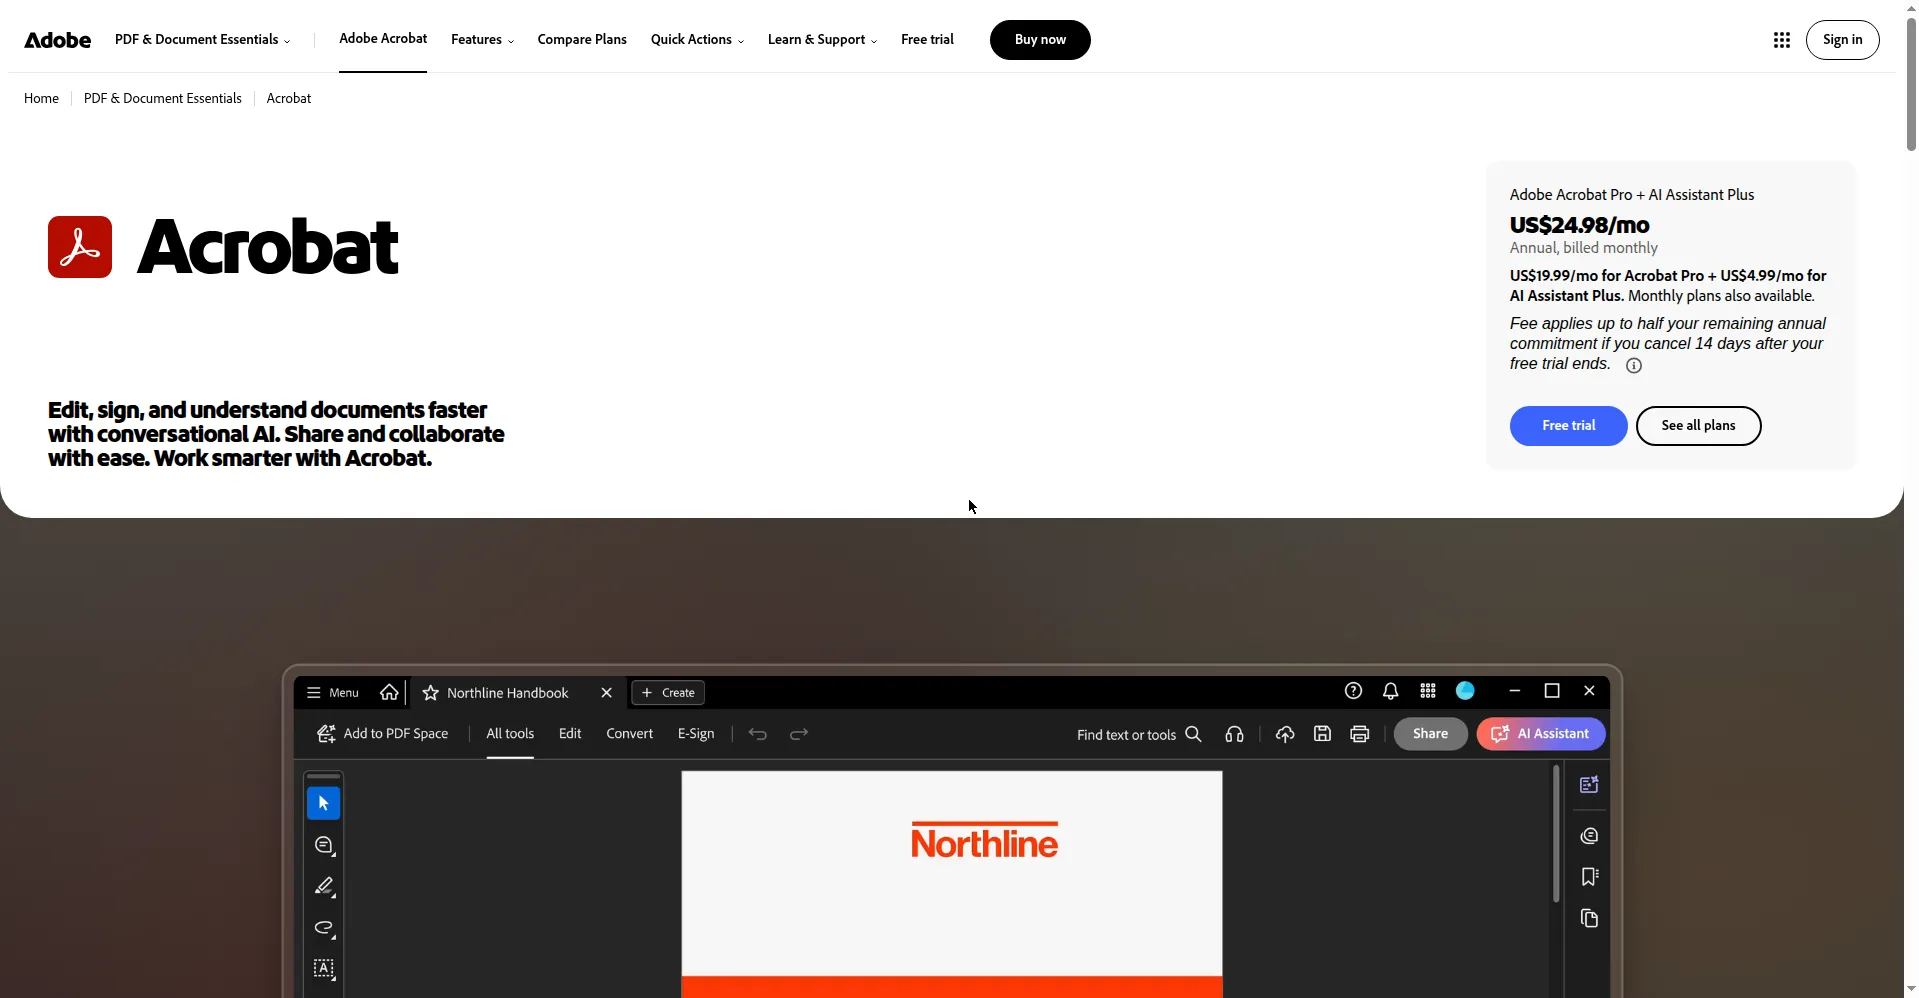Click the AI Assistant button
Screen dimensions: 1919x998
tap(1541, 734)
